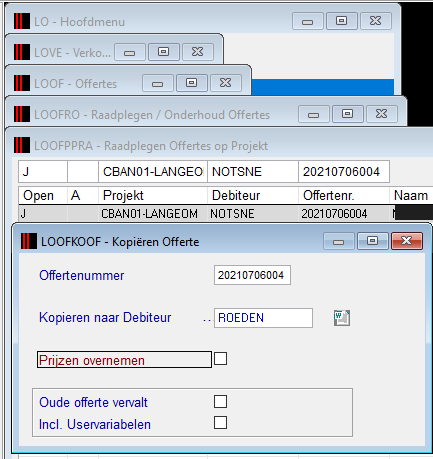Click the LOOFRO window title icon
Viewport: 433px width, 459px height.
click(22, 114)
